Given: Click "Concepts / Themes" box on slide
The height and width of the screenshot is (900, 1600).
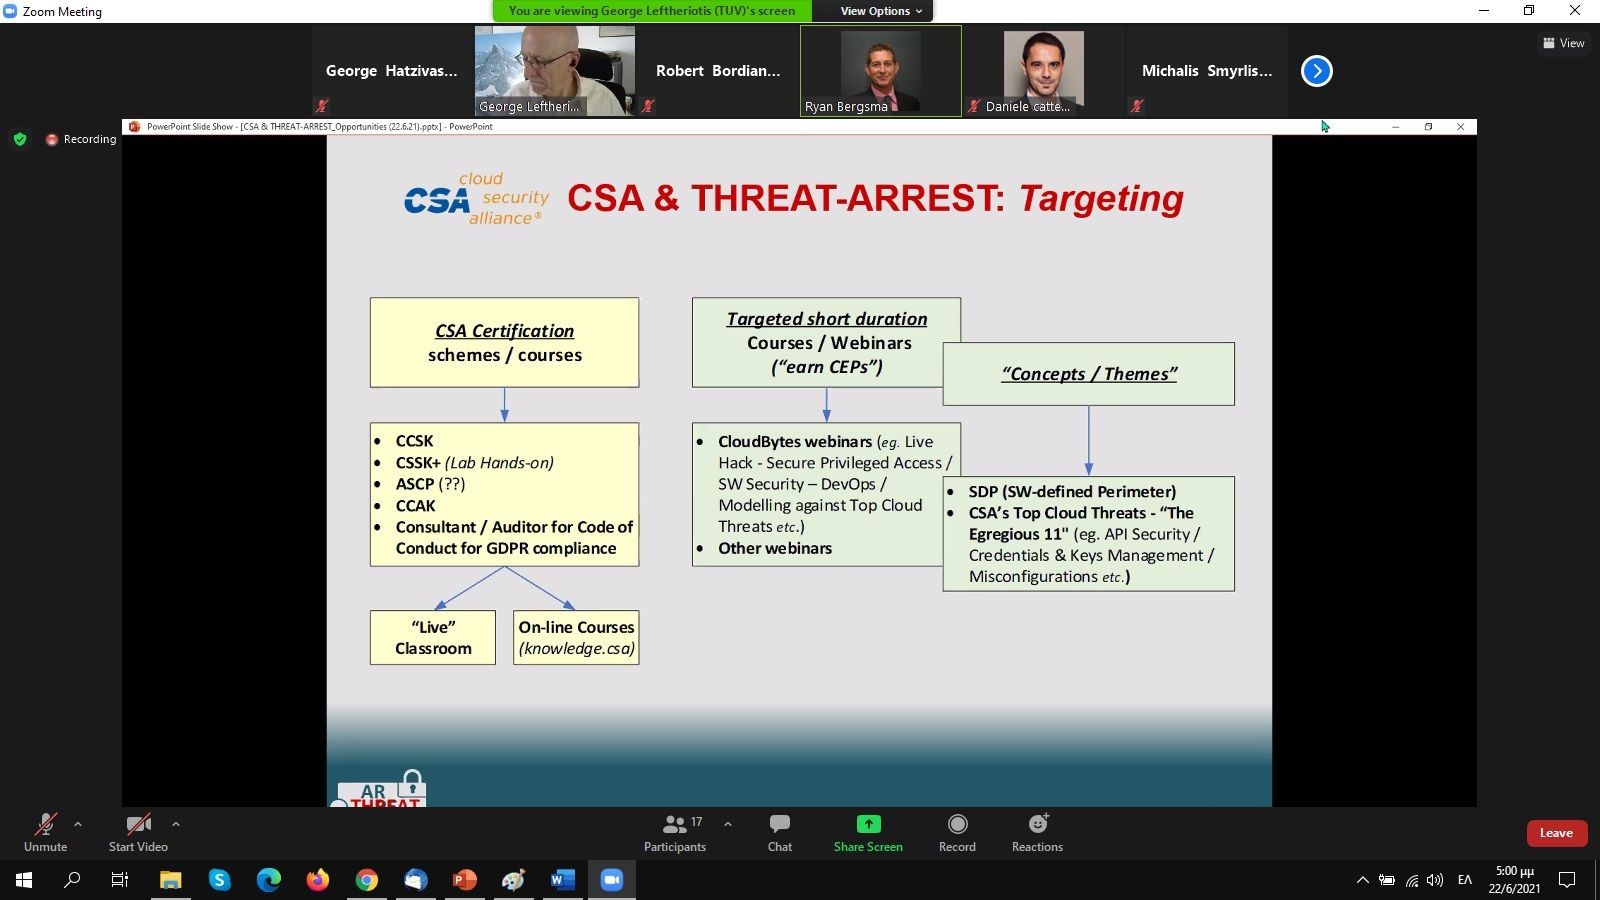Looking at the screenshot, I should click(x=1089, y=374).
